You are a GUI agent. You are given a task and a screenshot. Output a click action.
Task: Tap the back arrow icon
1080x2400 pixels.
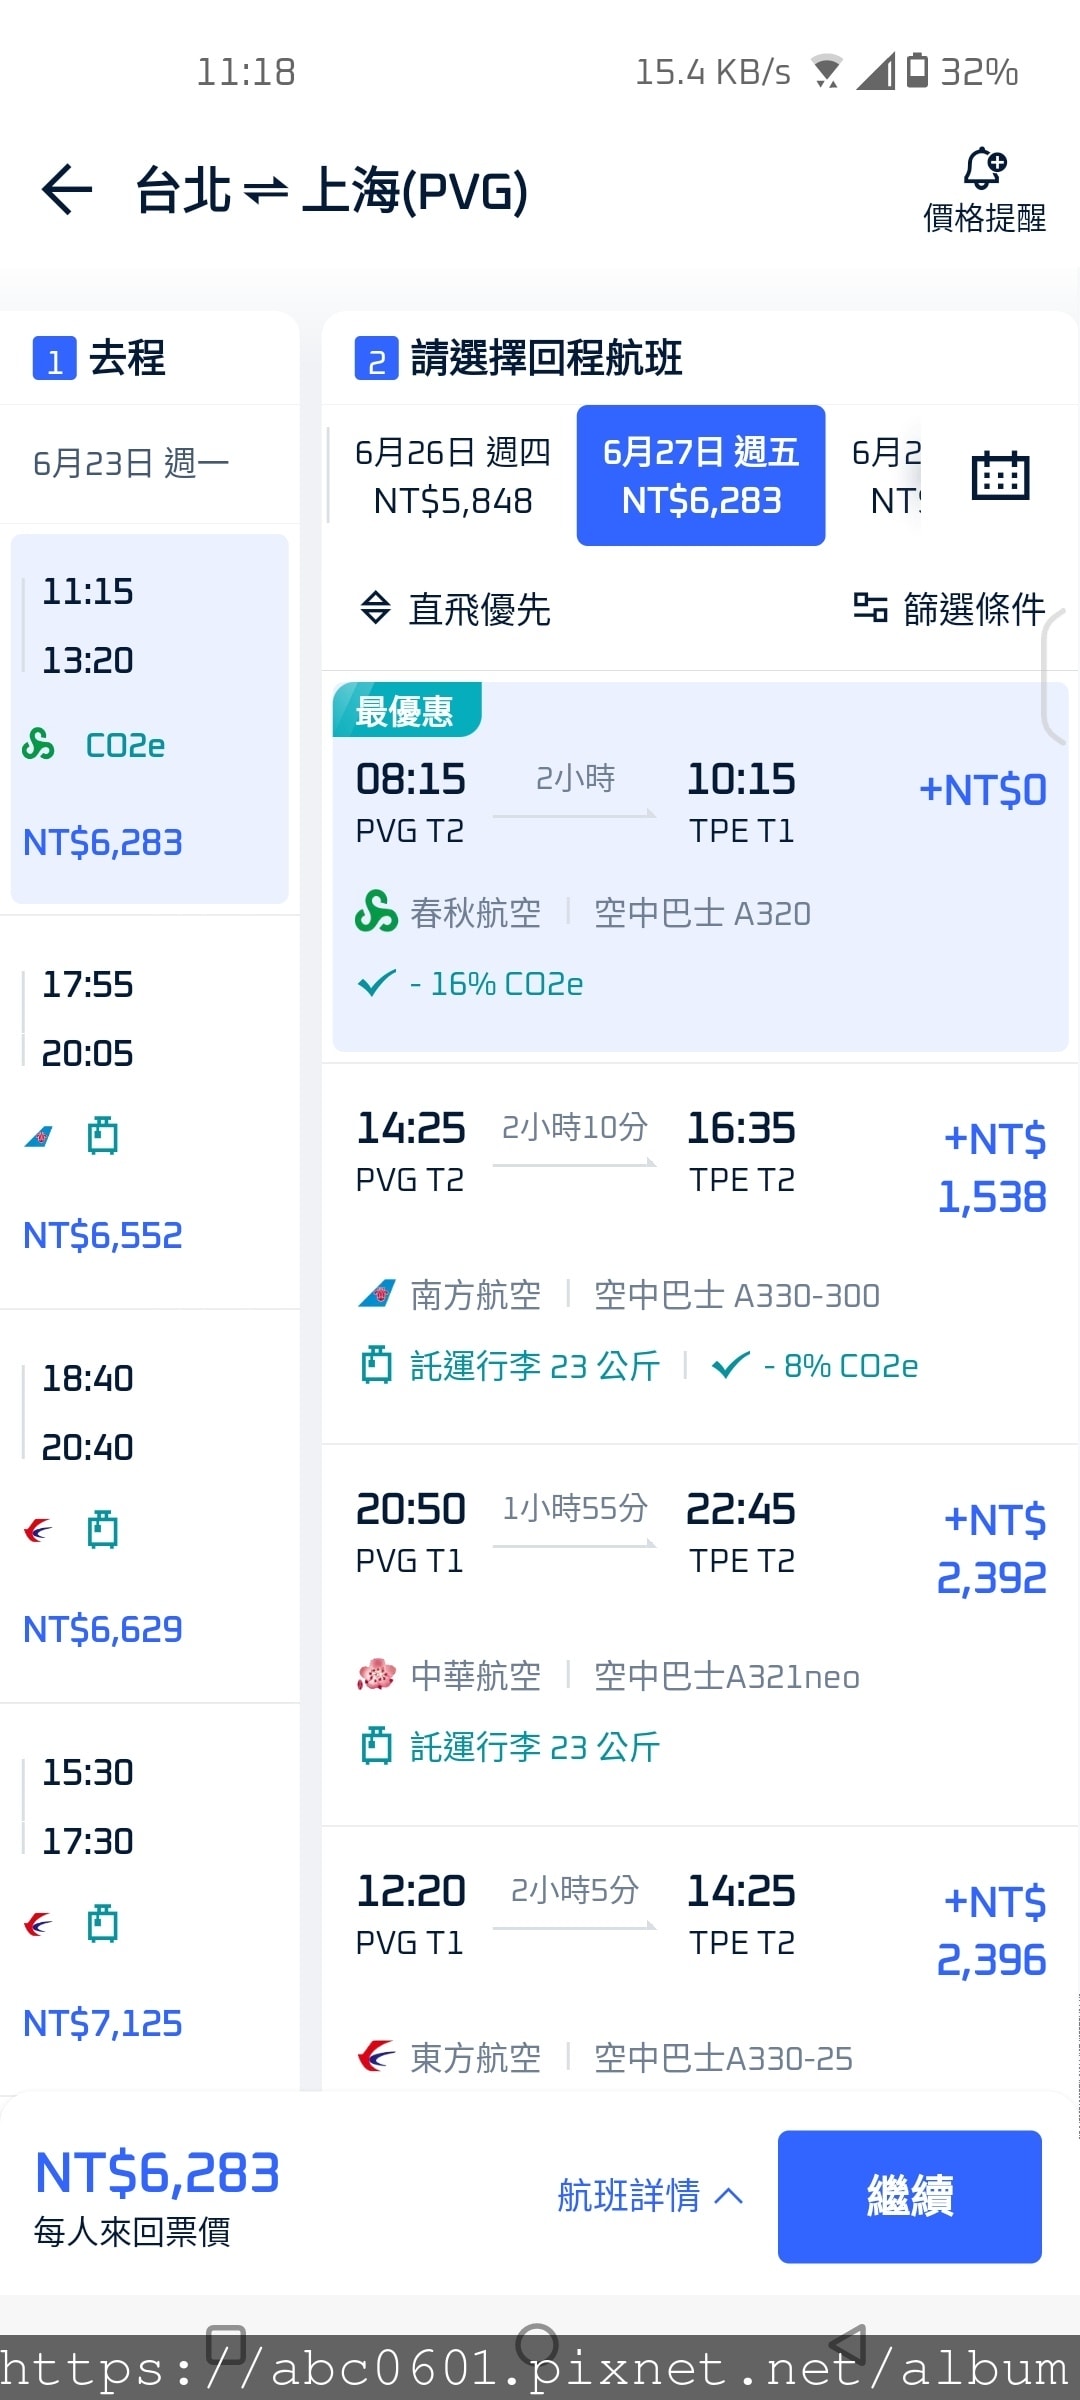click(67, 190)
